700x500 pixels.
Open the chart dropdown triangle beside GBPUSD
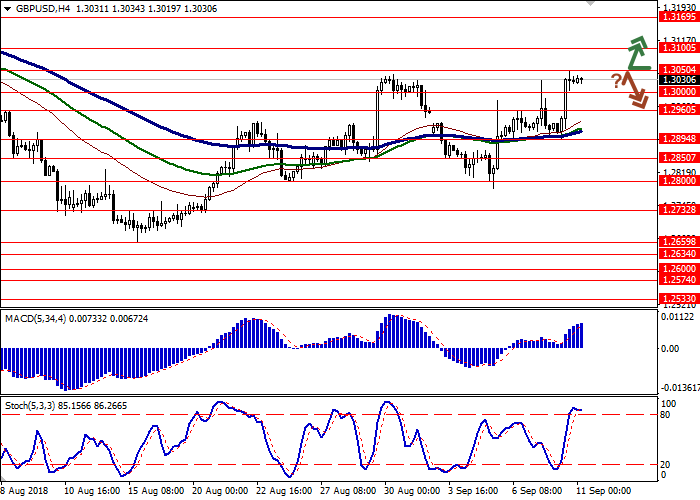pyautogui.click(x=8, y=9)
